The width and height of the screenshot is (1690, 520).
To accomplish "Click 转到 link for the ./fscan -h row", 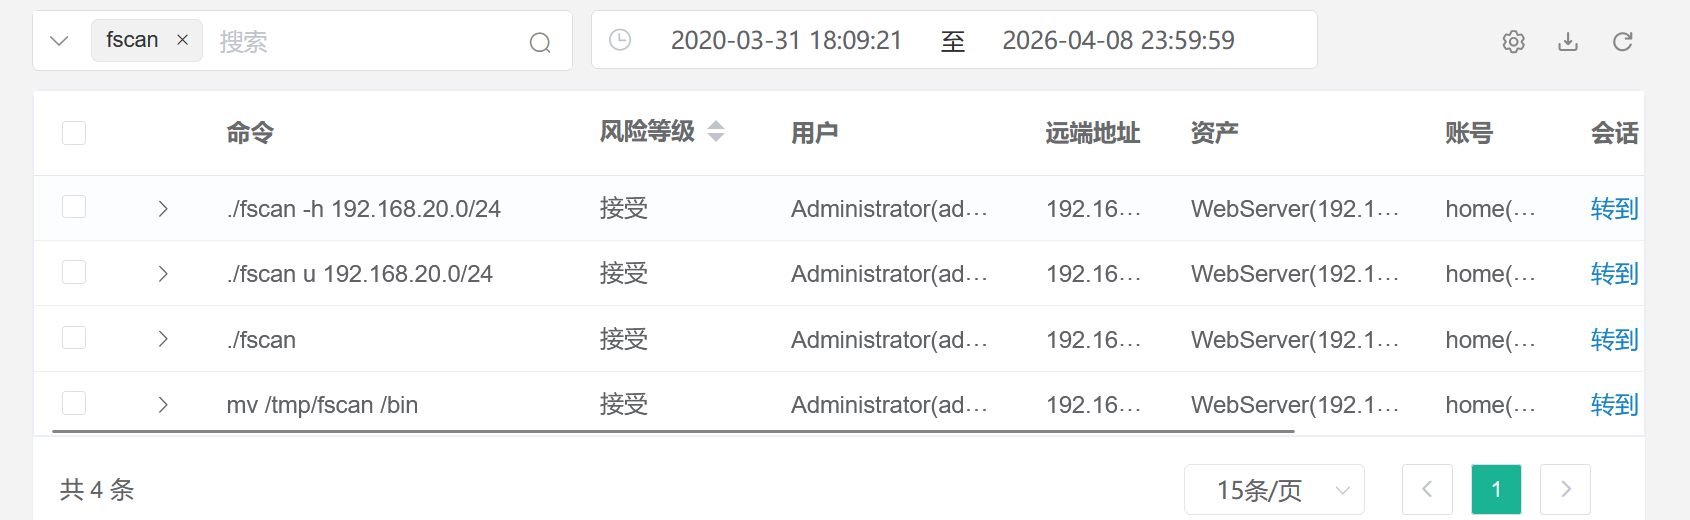I will coord(1614,208).
